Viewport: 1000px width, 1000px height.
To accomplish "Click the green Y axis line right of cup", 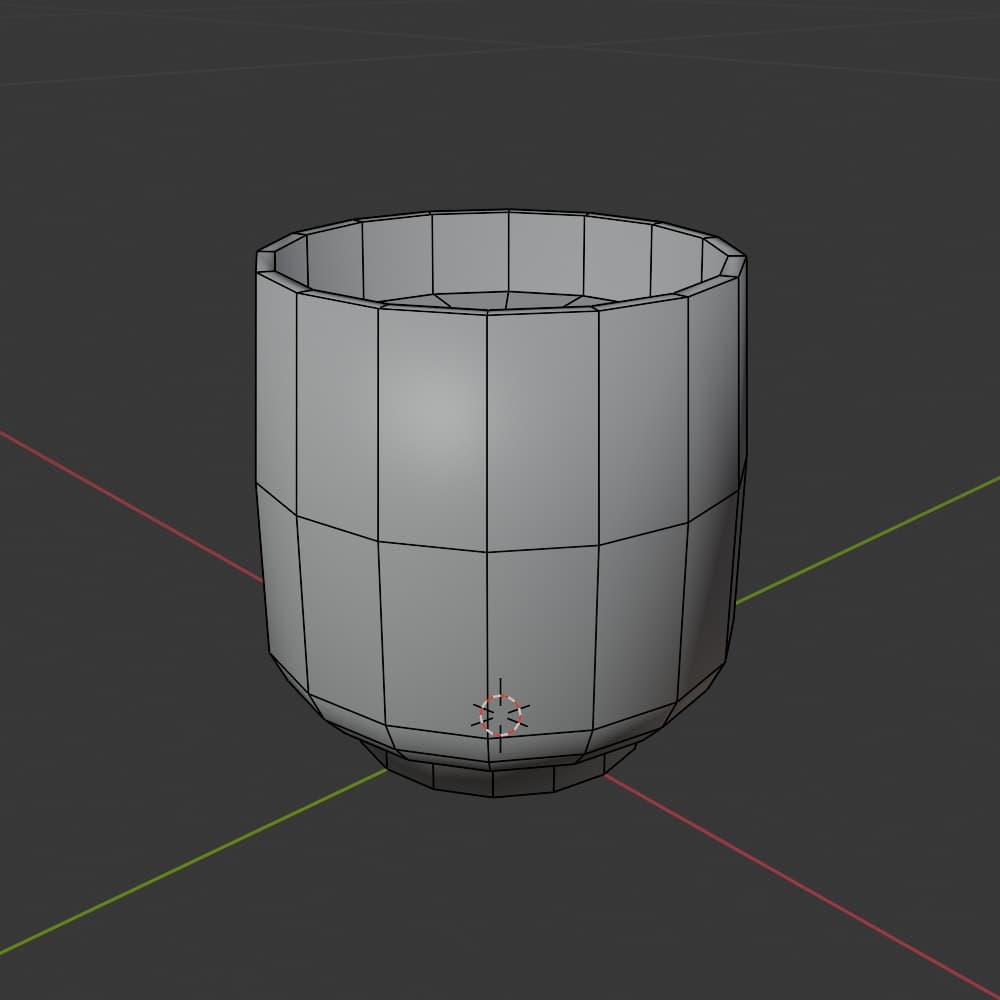I will [x=867, y=540].
